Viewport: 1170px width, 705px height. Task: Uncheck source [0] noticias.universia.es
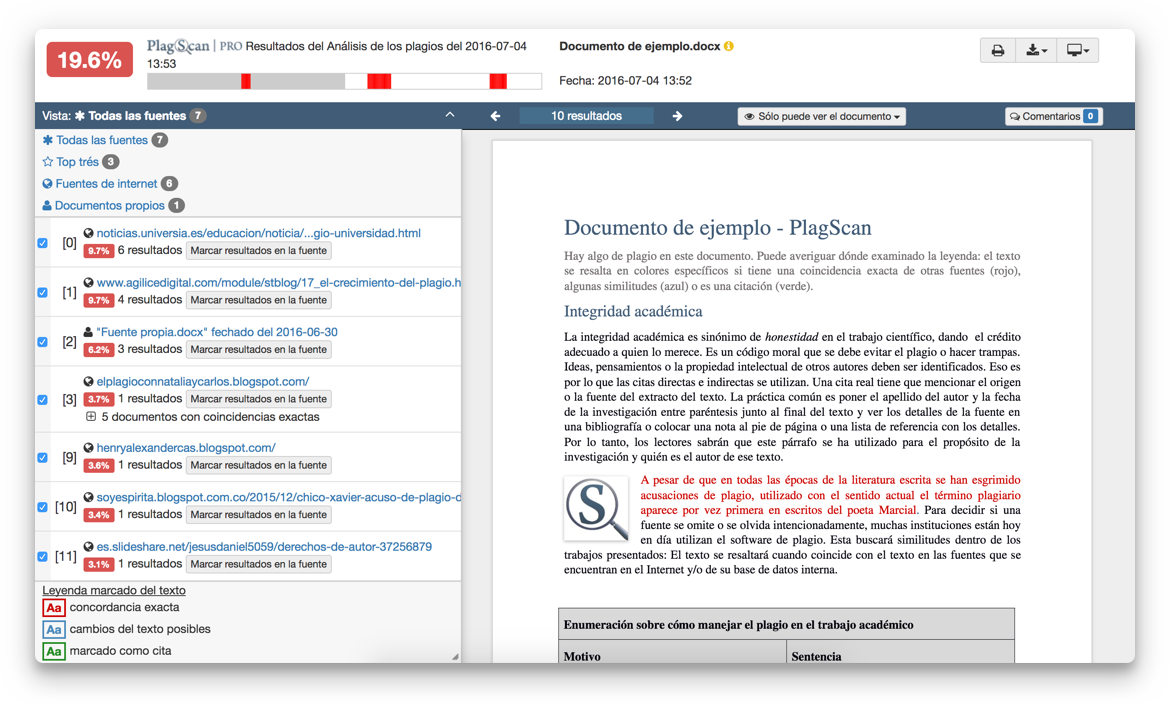pyautogui.click(x=43, y=242)
